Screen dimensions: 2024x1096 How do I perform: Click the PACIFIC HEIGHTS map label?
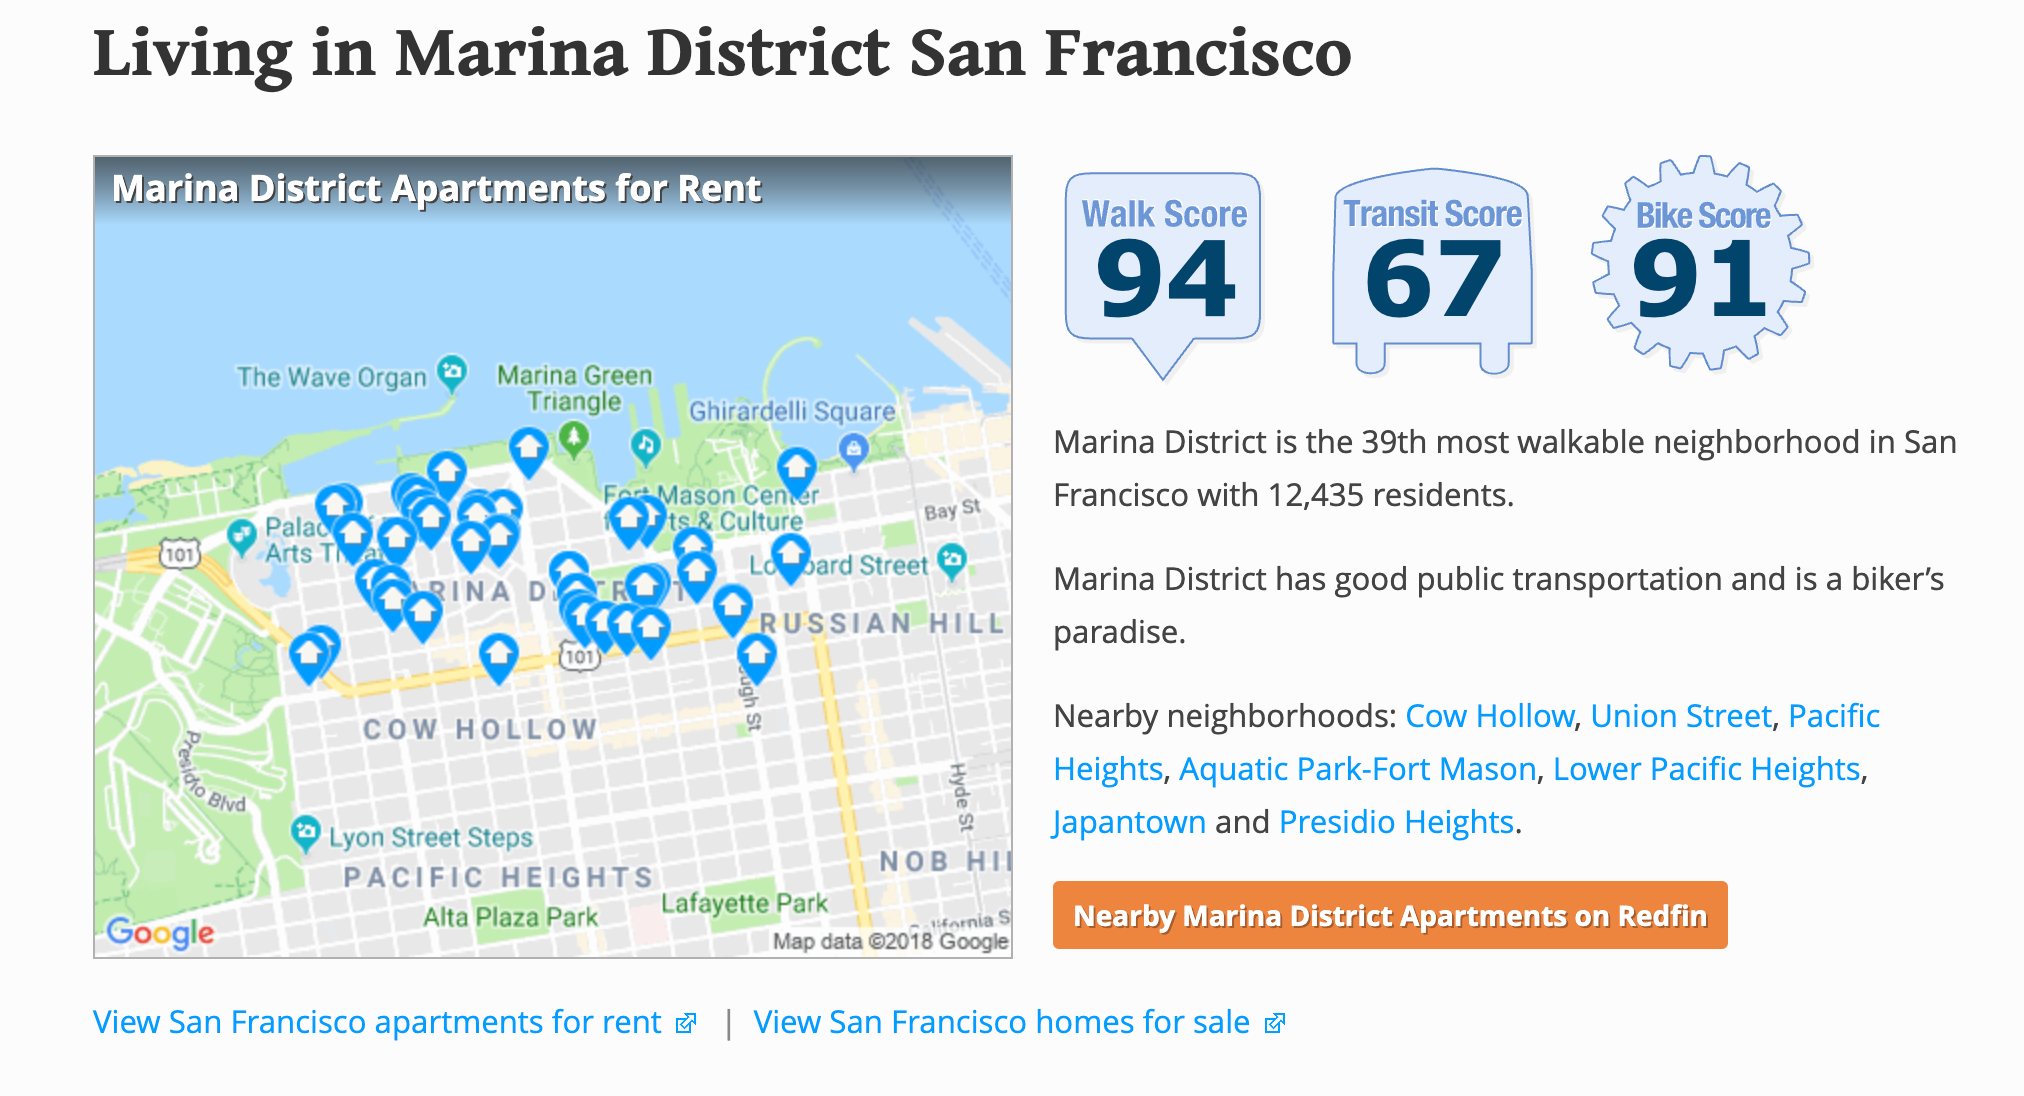coord(498,877)
